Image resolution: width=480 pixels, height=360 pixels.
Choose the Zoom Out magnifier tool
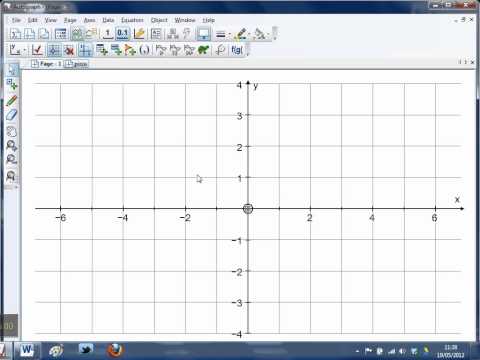click(12, 159)
